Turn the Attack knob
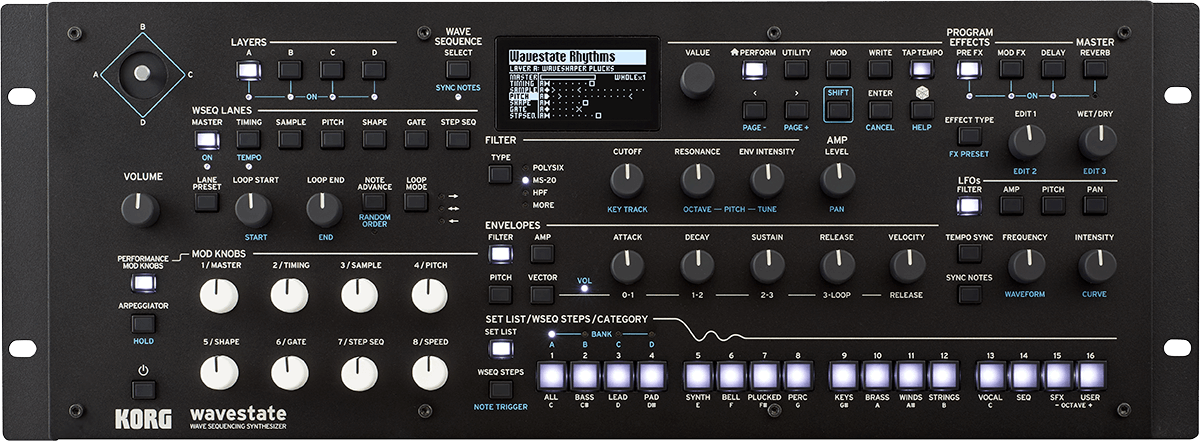 (627, 265)
